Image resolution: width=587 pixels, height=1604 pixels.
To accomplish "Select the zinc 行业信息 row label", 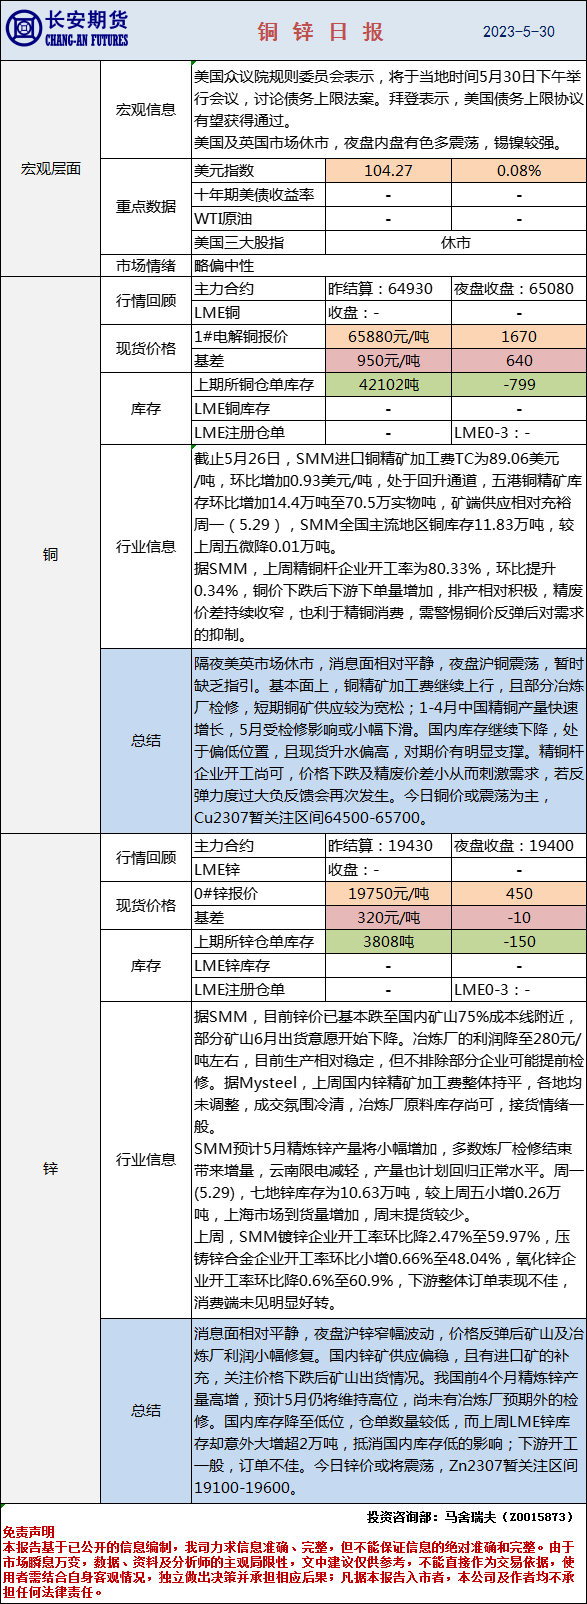I will [x=146, y=1160].
